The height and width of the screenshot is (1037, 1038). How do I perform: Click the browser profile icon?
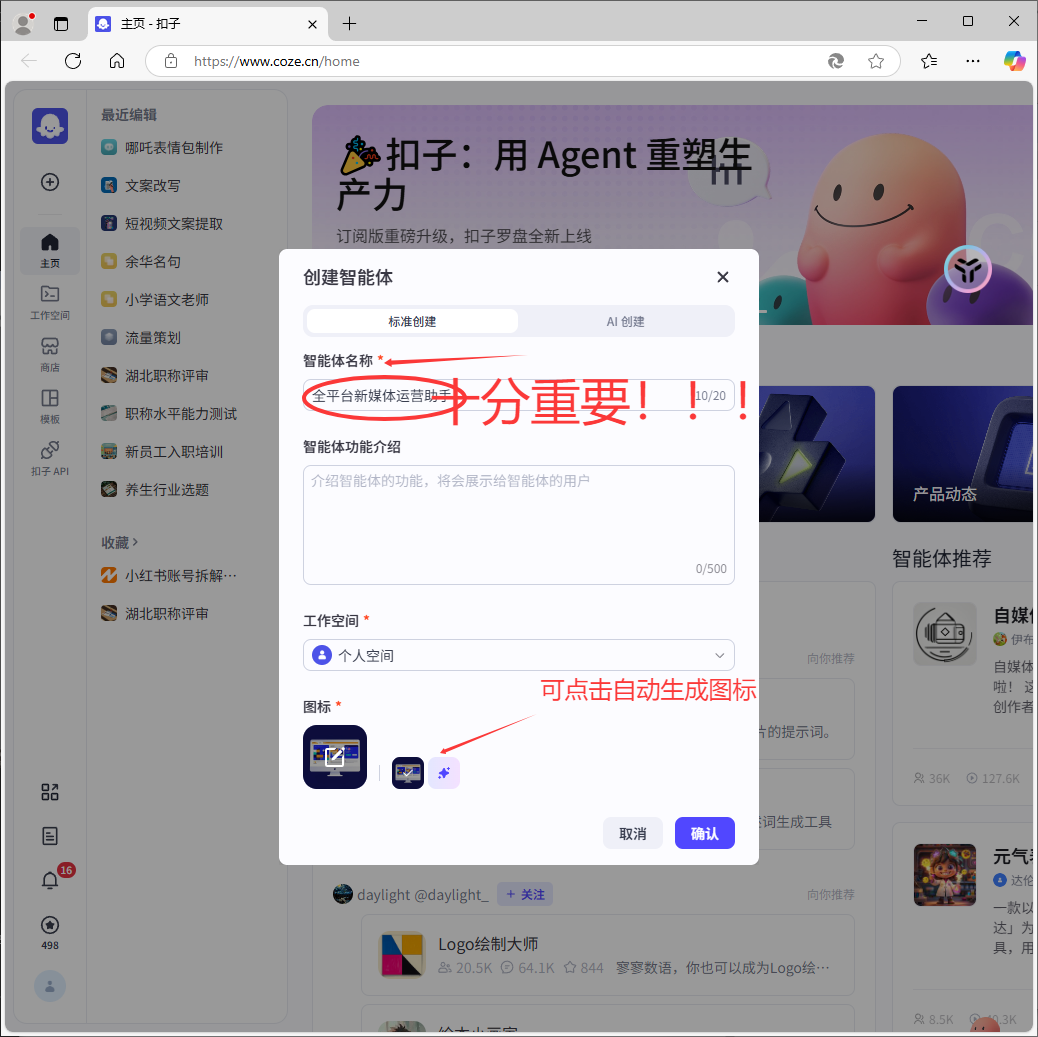coord(24,24)
